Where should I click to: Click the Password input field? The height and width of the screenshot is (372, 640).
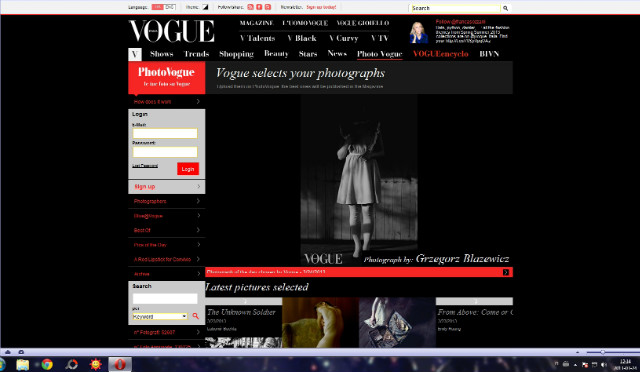coord(165,152)
